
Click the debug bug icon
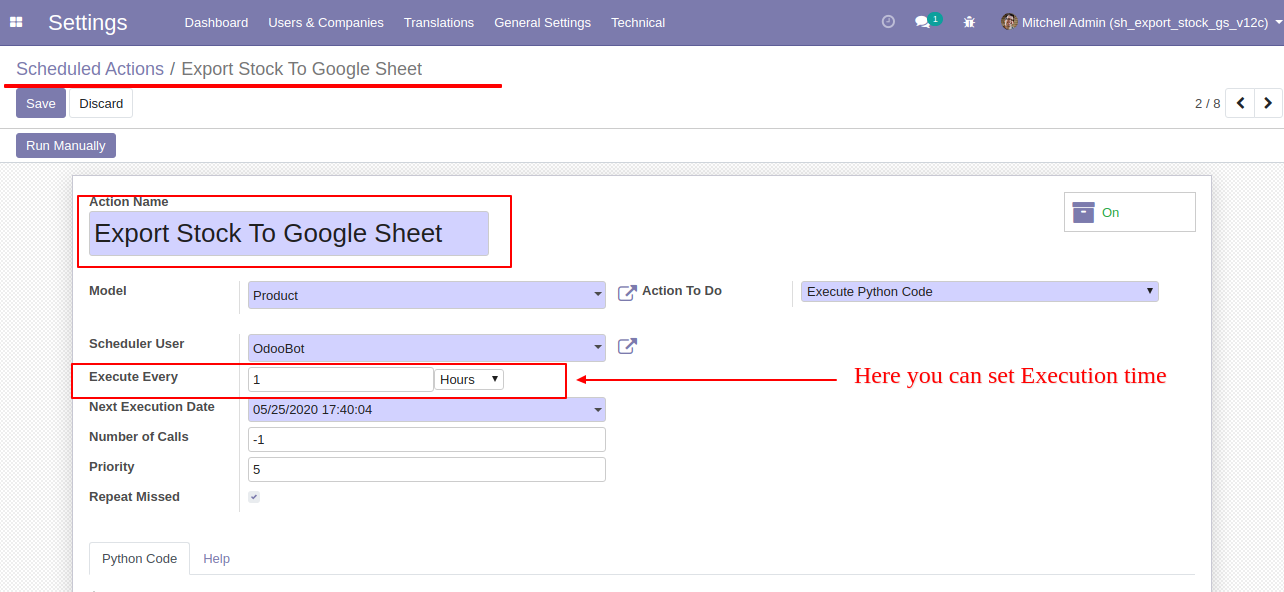click(x=969, y=22)
